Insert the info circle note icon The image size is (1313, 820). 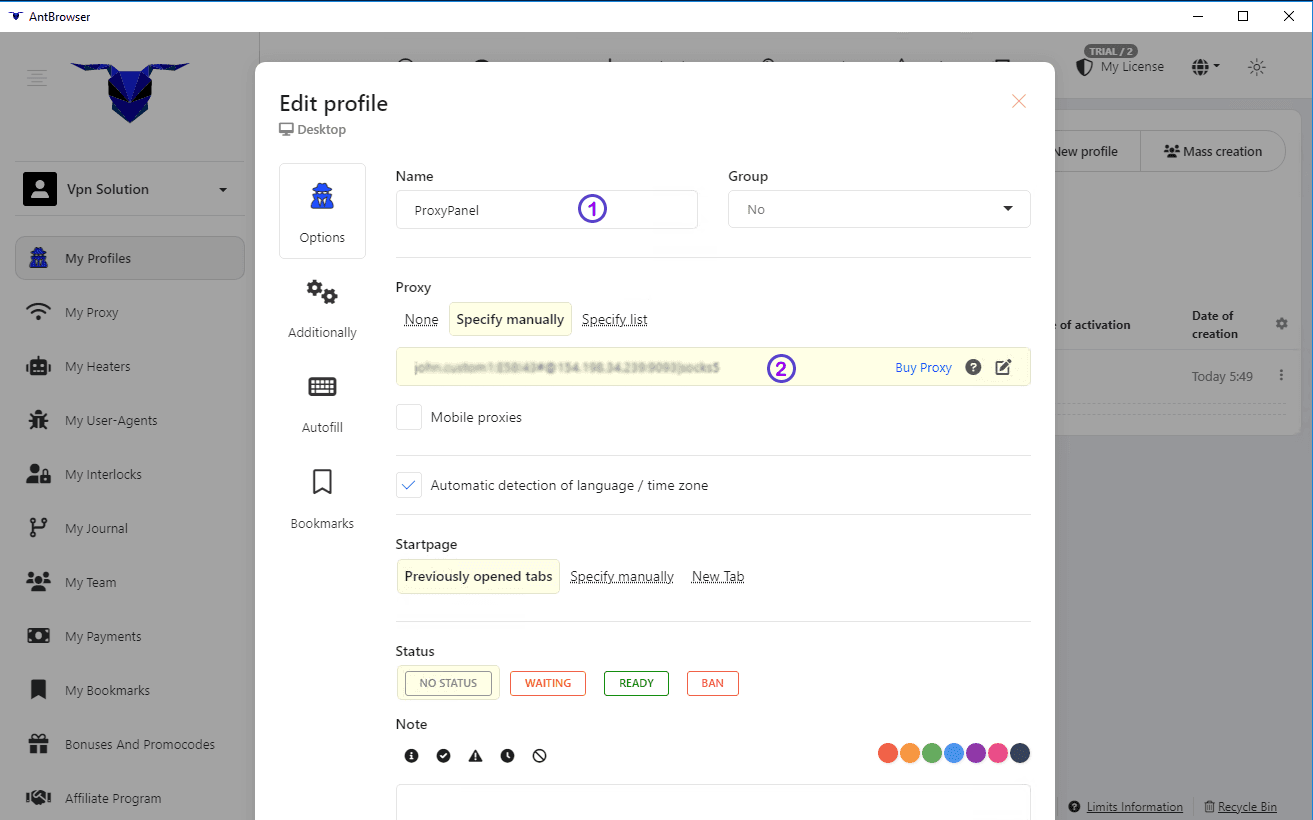(x=411, y=756)
